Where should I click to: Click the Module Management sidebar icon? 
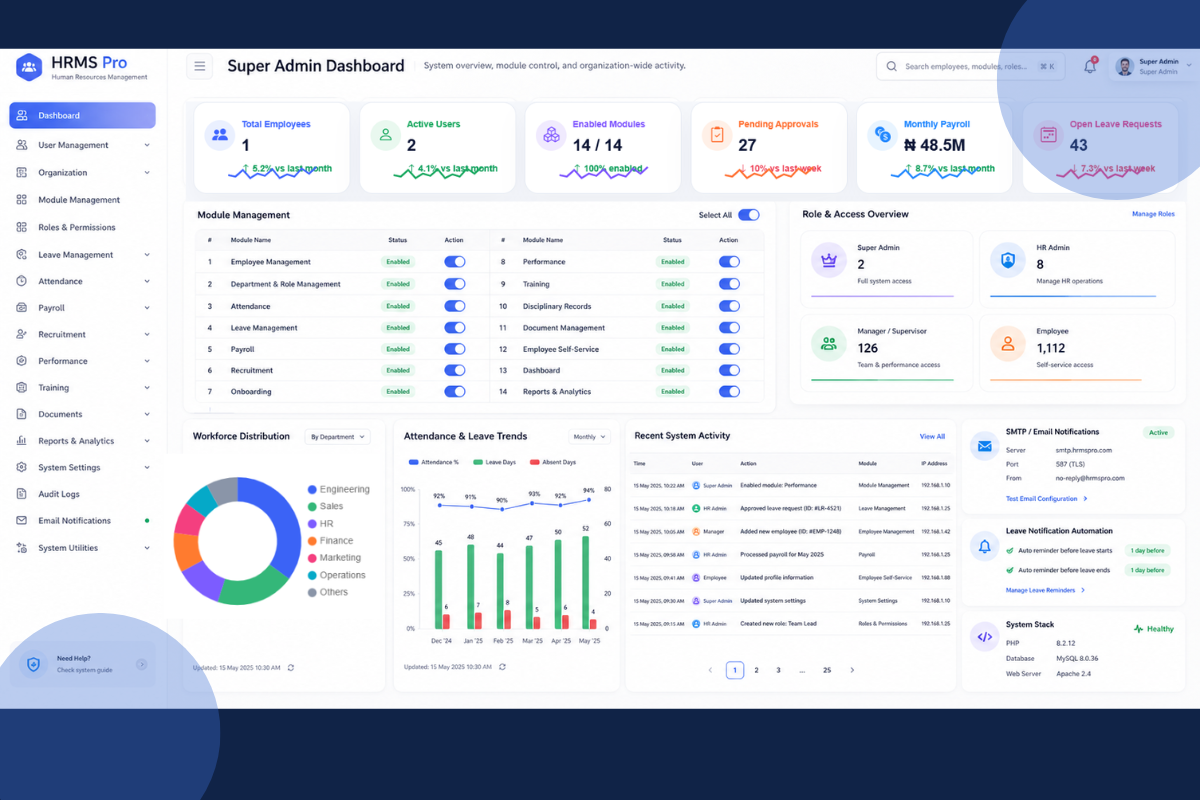21,200
